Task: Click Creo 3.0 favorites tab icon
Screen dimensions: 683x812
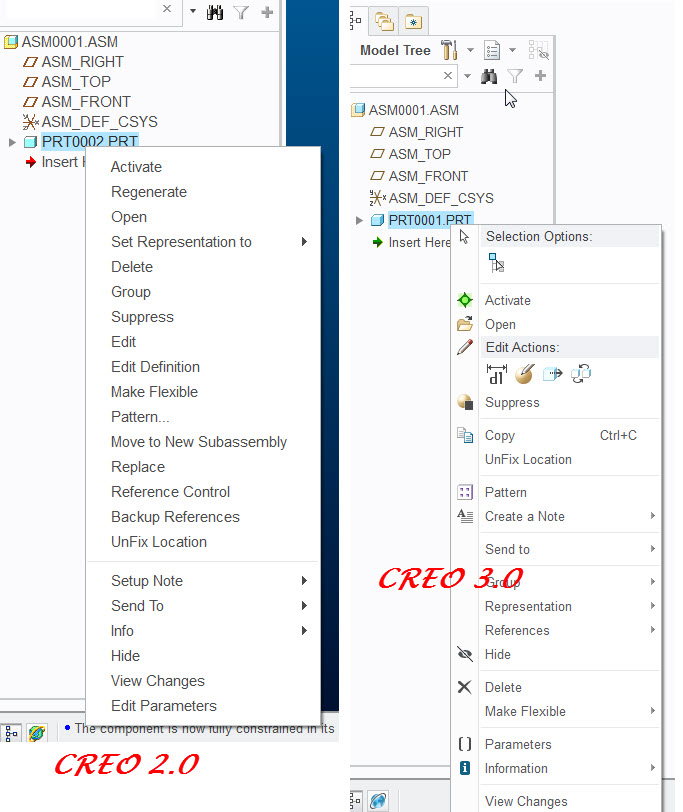Action: click(x=413, y=22)
